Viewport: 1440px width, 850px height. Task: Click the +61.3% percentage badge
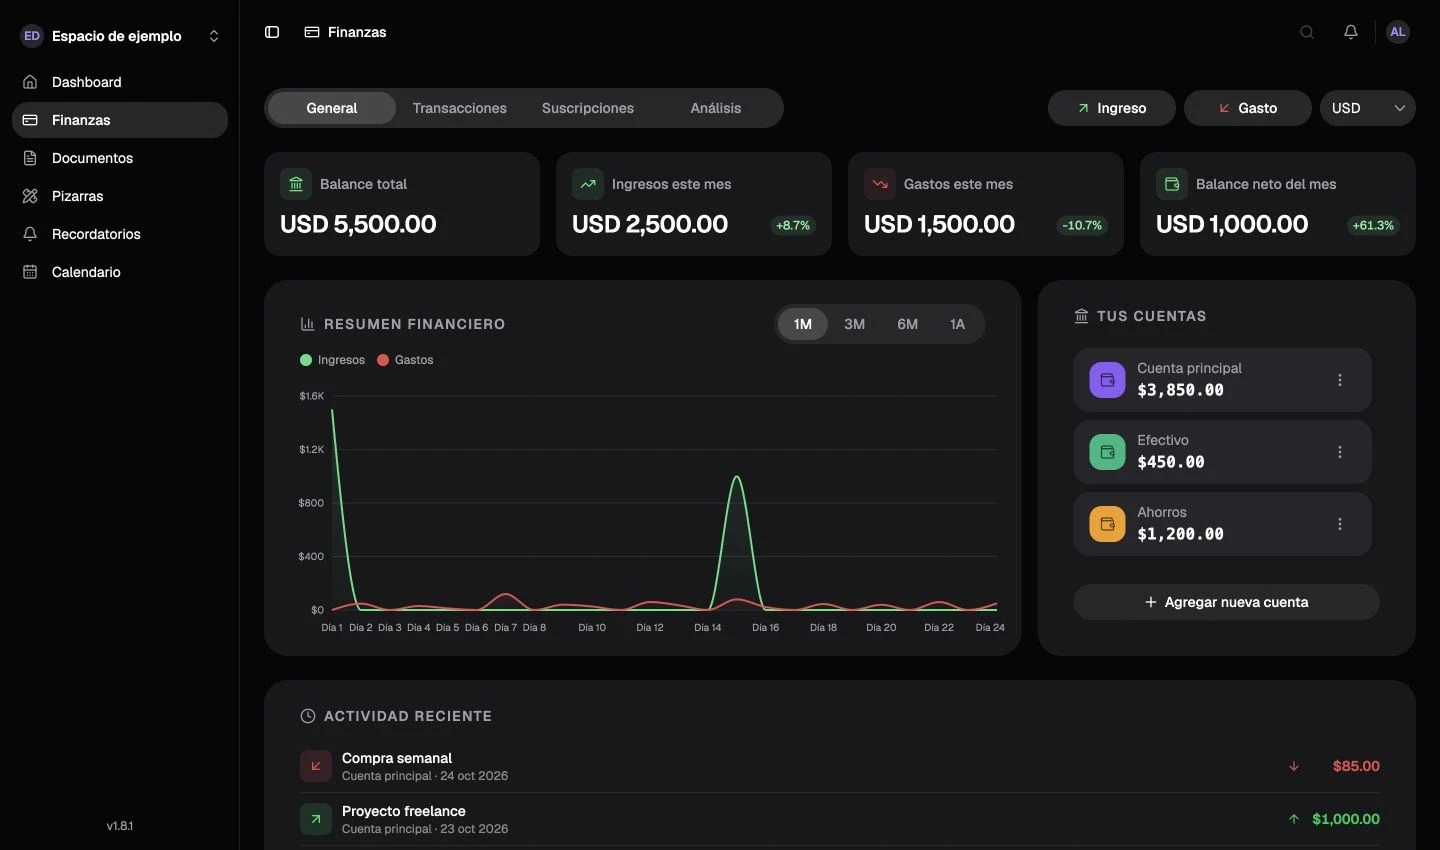click(x=1373, y=226)
